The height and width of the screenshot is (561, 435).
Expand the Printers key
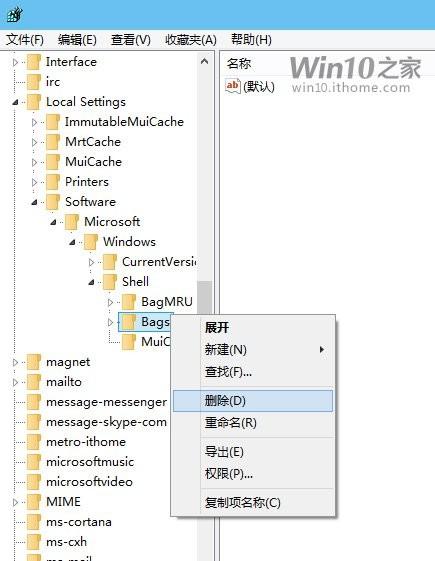34,182
